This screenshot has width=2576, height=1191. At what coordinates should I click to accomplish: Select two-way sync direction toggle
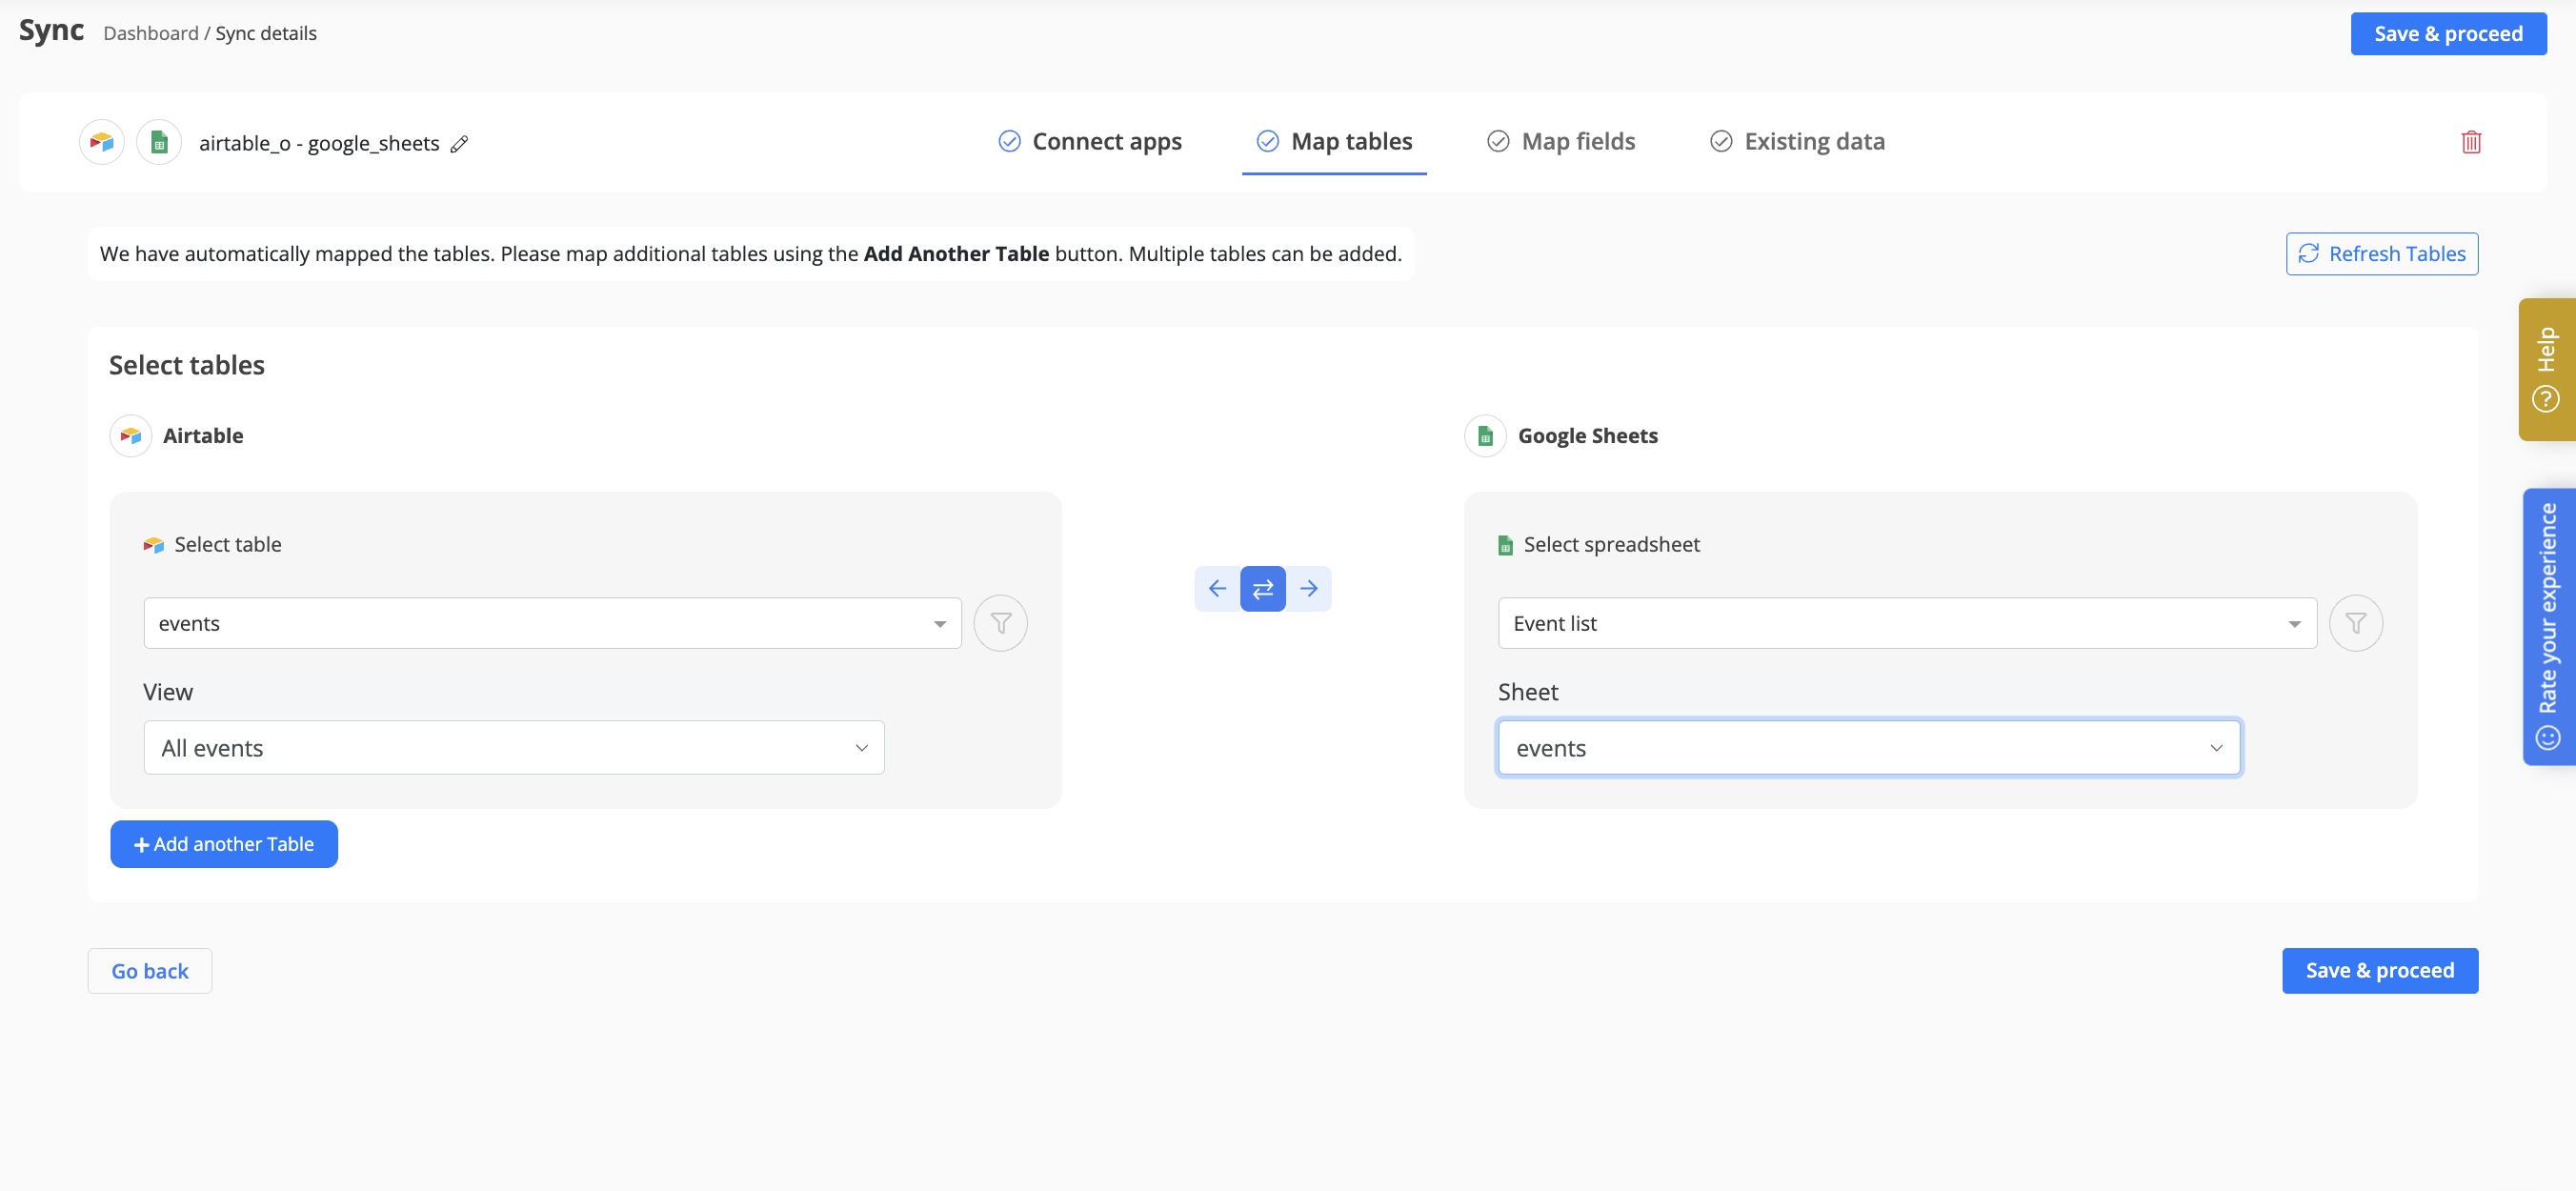[x=1262, y=588]
